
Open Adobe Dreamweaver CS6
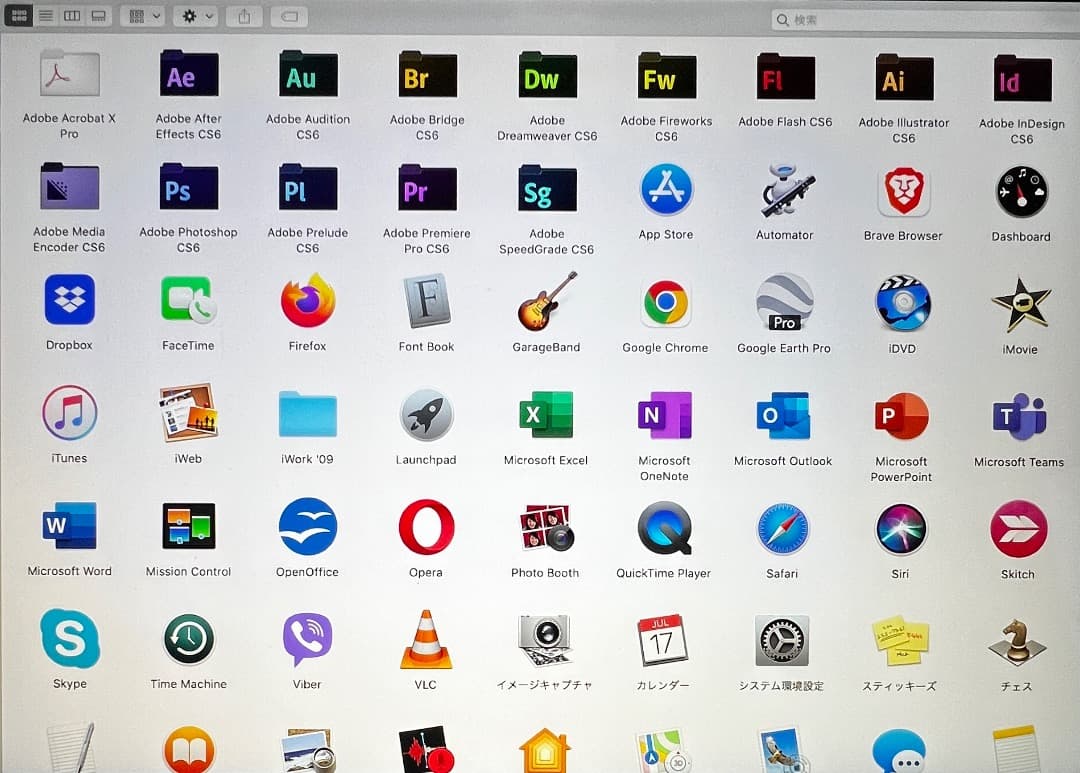click(x=545, y=76)
